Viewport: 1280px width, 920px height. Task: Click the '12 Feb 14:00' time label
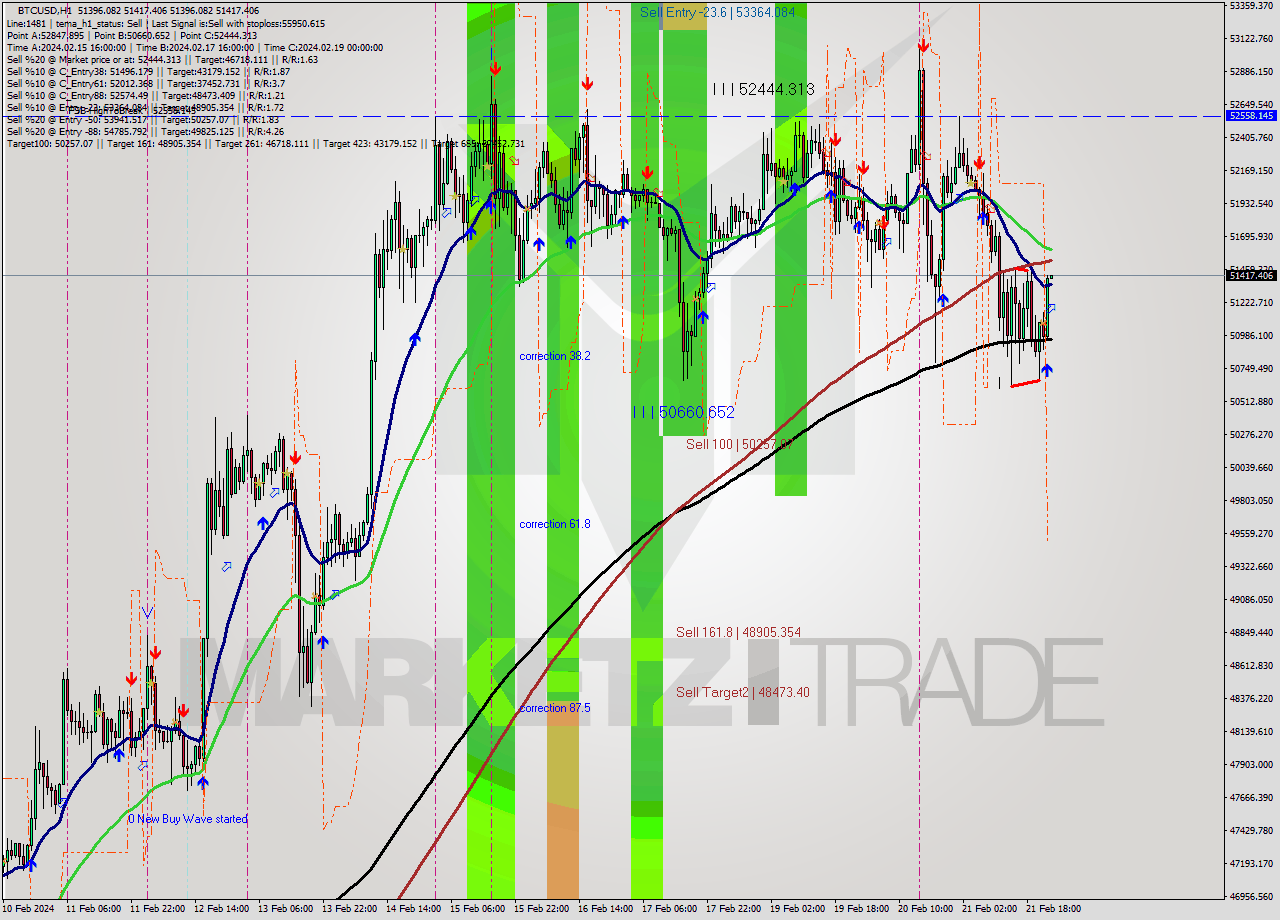(220, 909)
